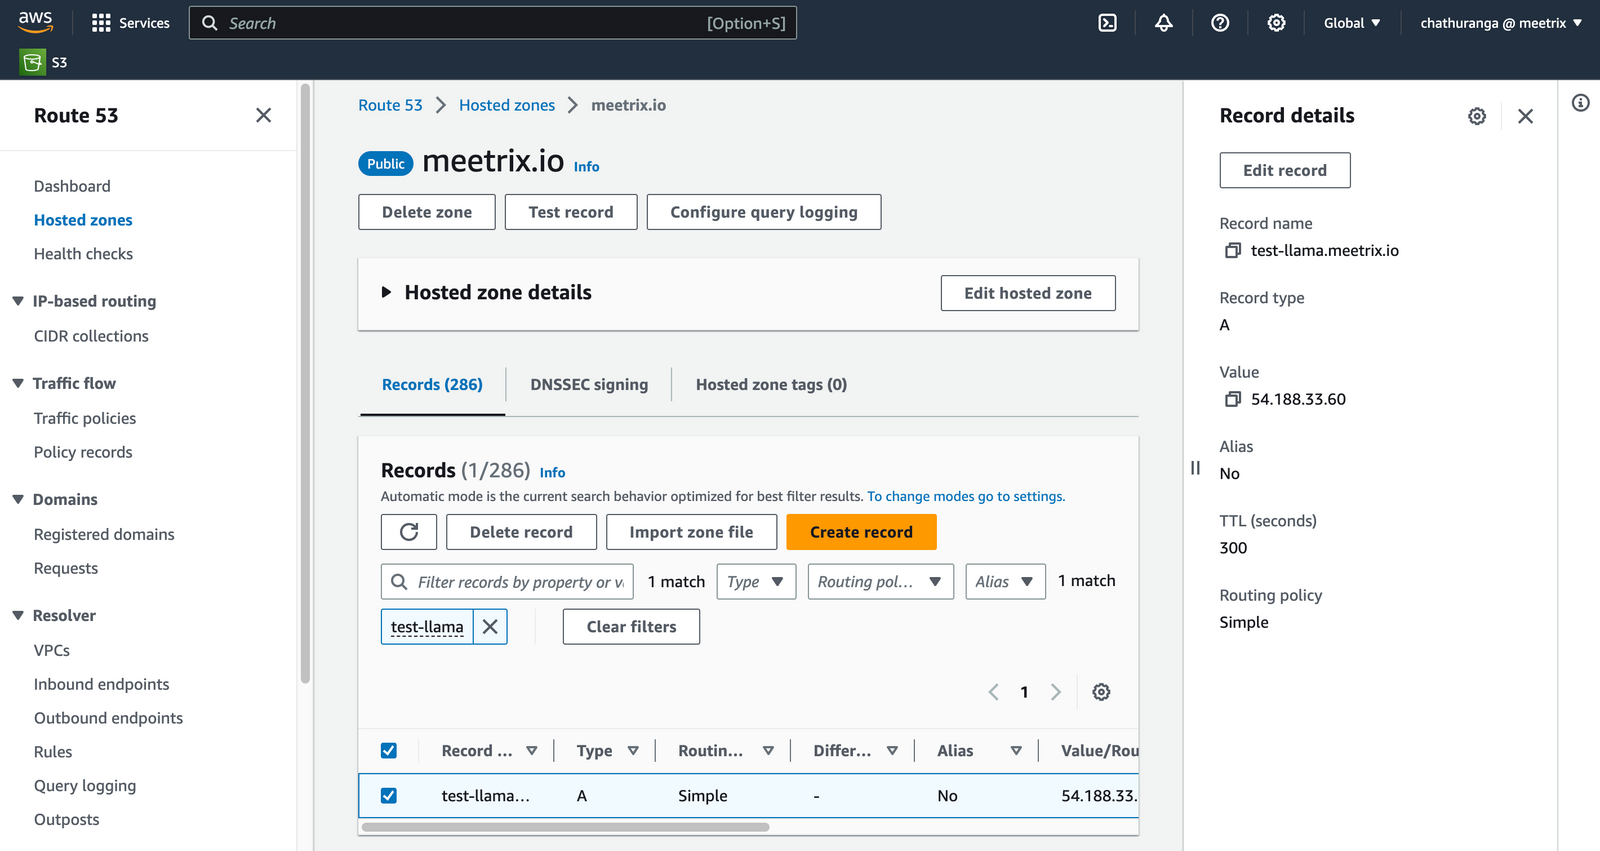Click Import zone file button
Viewport: 1600px width, 851px height.
click(691, 532)
